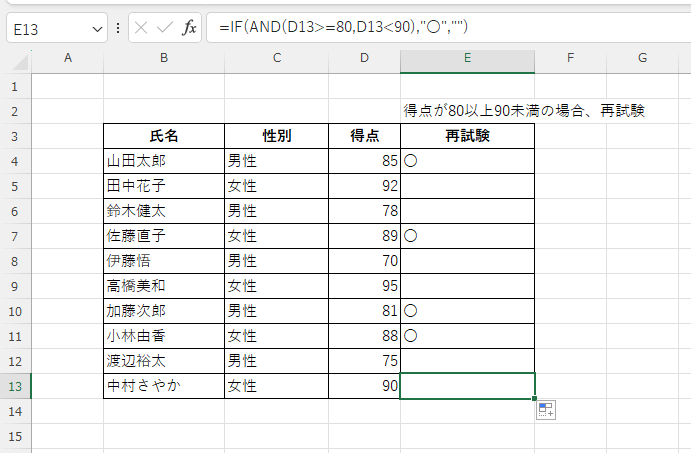Click the score 90 cell
The image size is (691, 453).
pyautogui.click(x=364, y=386)
